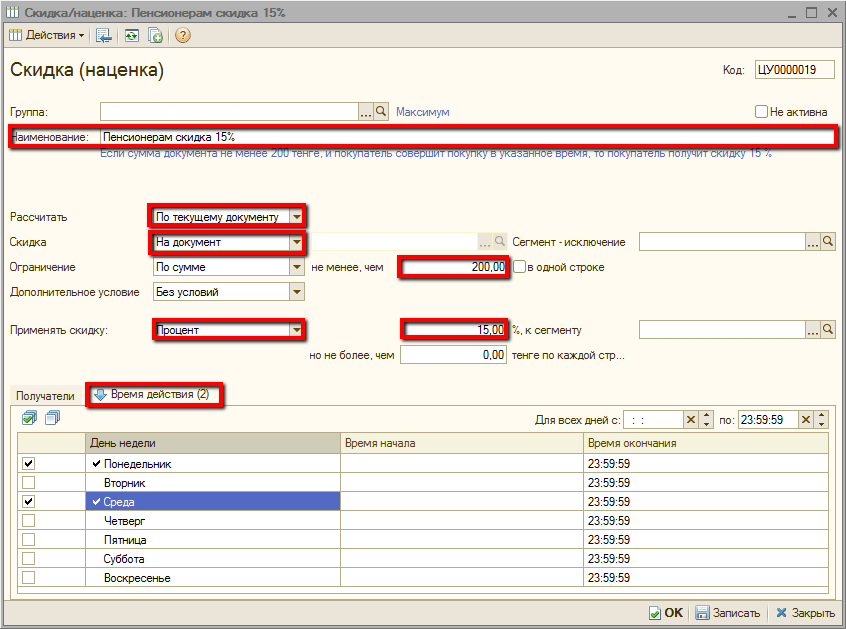The image size is (846, 629).
Task: Click the go-to-list icon in toolbar
Action: 104,35
